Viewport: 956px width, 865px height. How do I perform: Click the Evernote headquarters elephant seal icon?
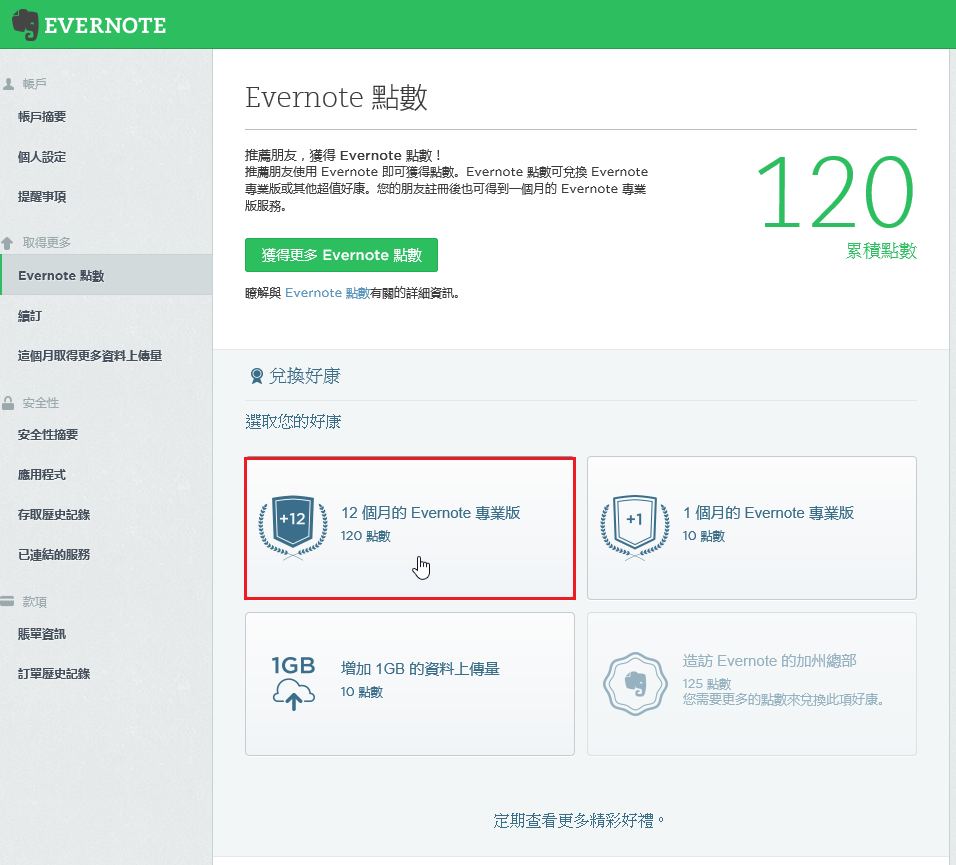[635, 683]
